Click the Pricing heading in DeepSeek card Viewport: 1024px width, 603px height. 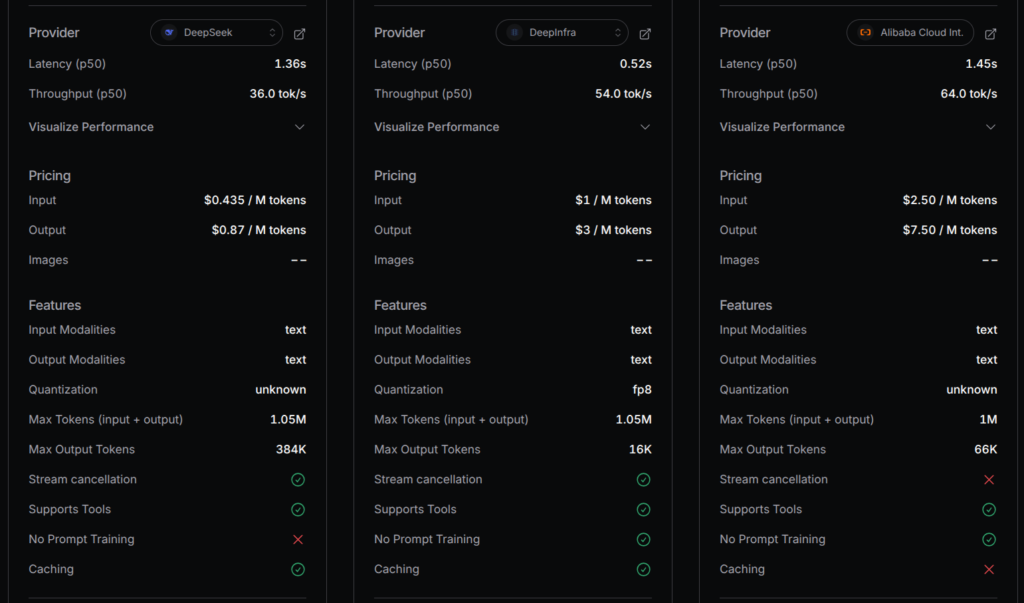tap(50, 176)
